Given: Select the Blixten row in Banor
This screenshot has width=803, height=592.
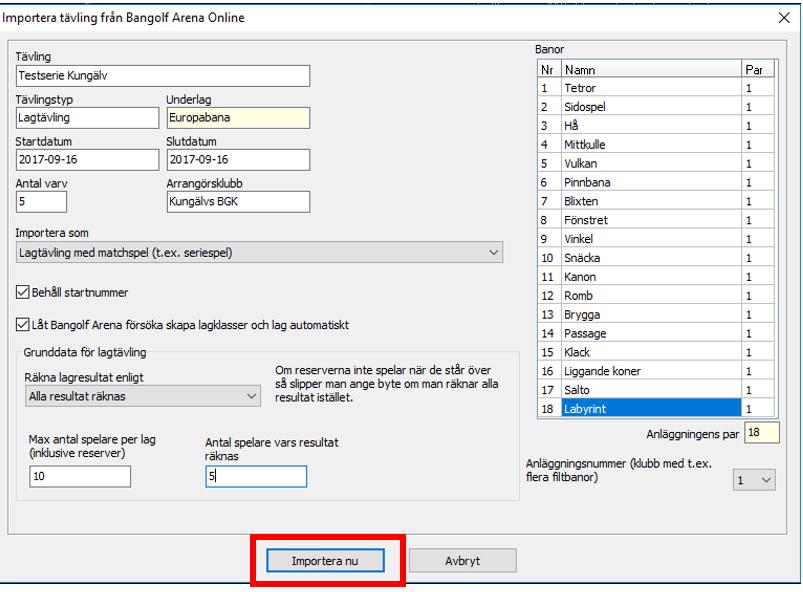Looking at the screenshot, I should tap(656, 202).
